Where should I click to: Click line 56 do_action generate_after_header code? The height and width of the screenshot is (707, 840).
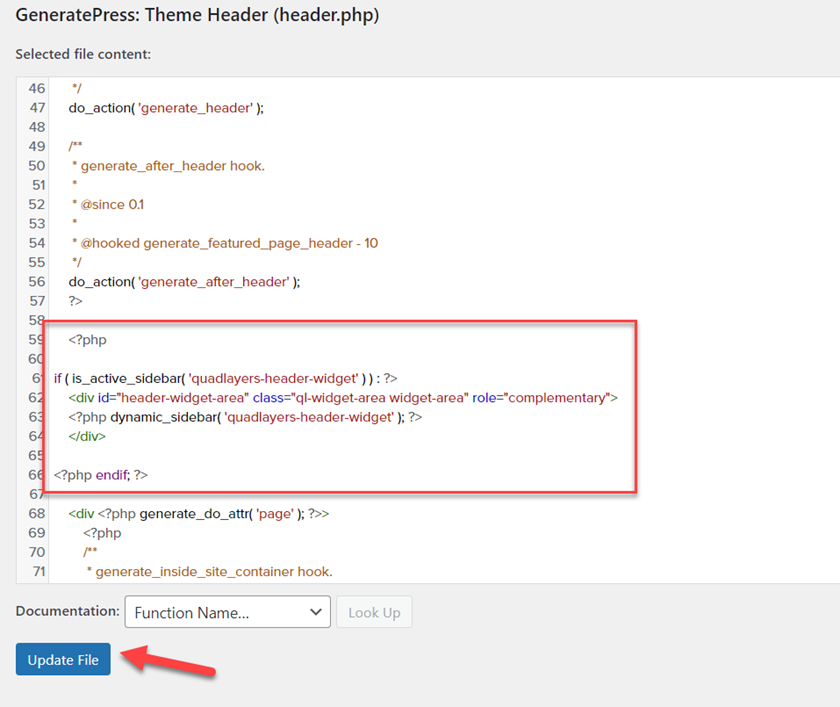point(184,282)
